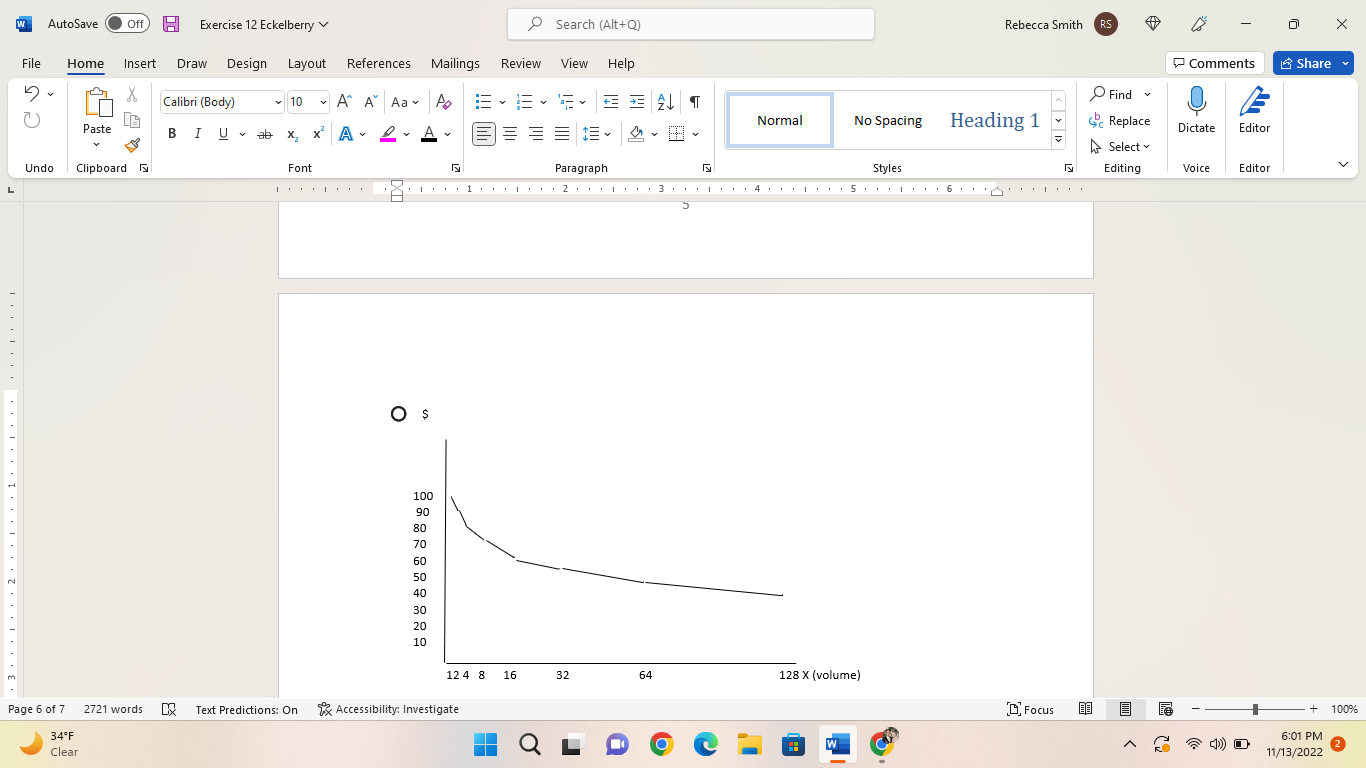The width and height of the screenshot is (1366, 768).
Task: Click the Focus mode button
Action: click(x=1030, y=709)
